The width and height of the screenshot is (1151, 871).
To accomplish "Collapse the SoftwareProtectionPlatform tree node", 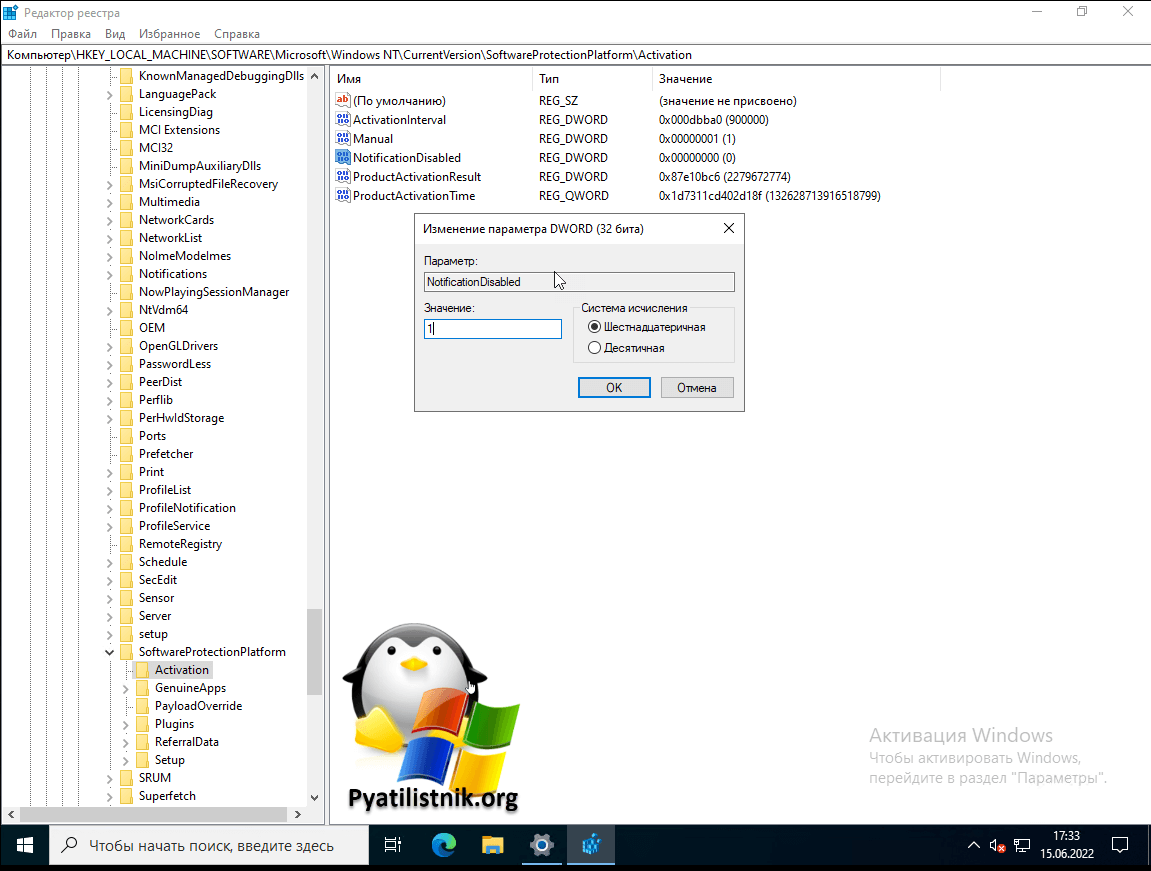I will [110, 652].
